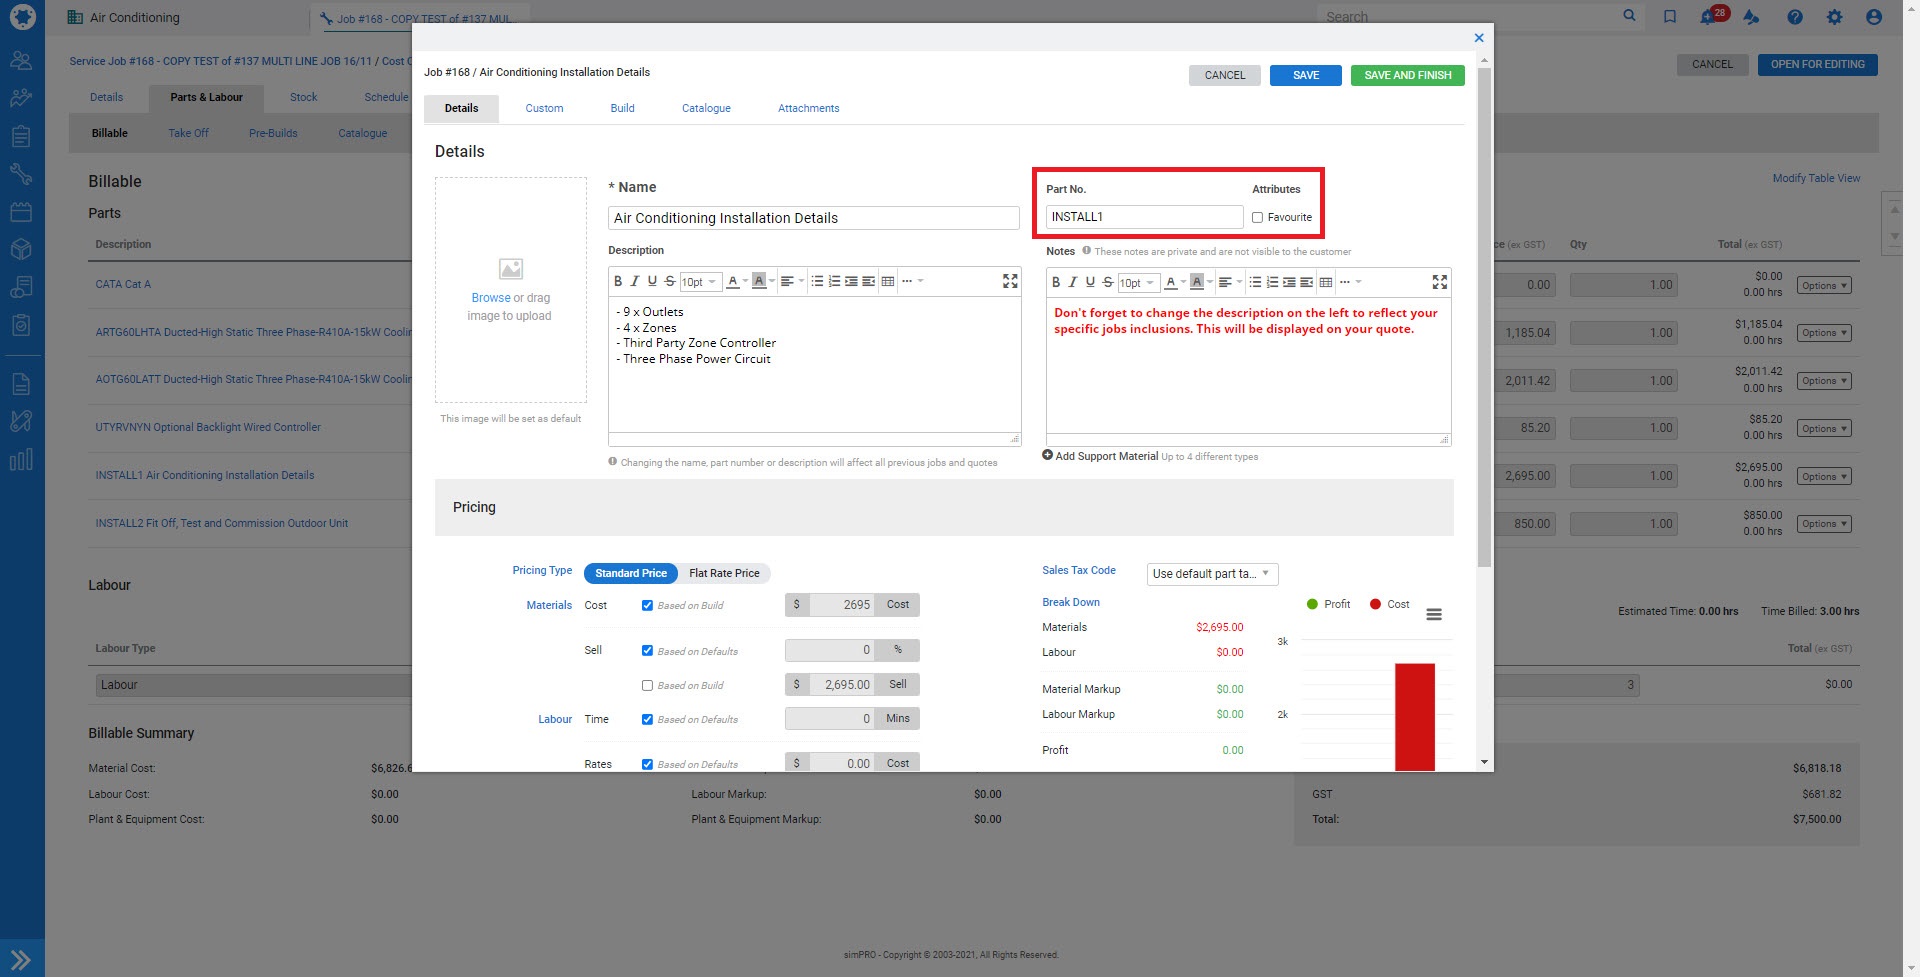Apply italic in the Description editor toolbar
Image resolution: width=1920 pixels, height=977 pixels.
(x=635, y=282)
